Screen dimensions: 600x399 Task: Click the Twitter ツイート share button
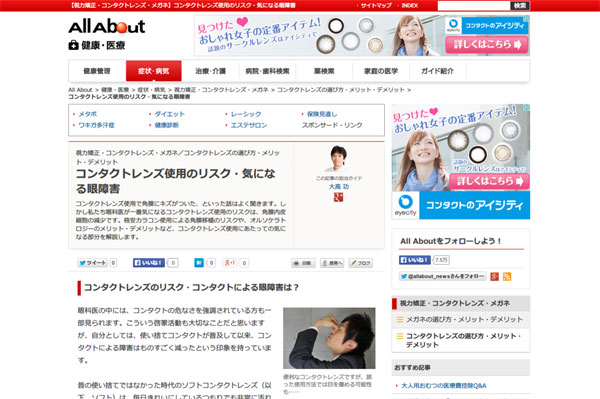(93, 263)
